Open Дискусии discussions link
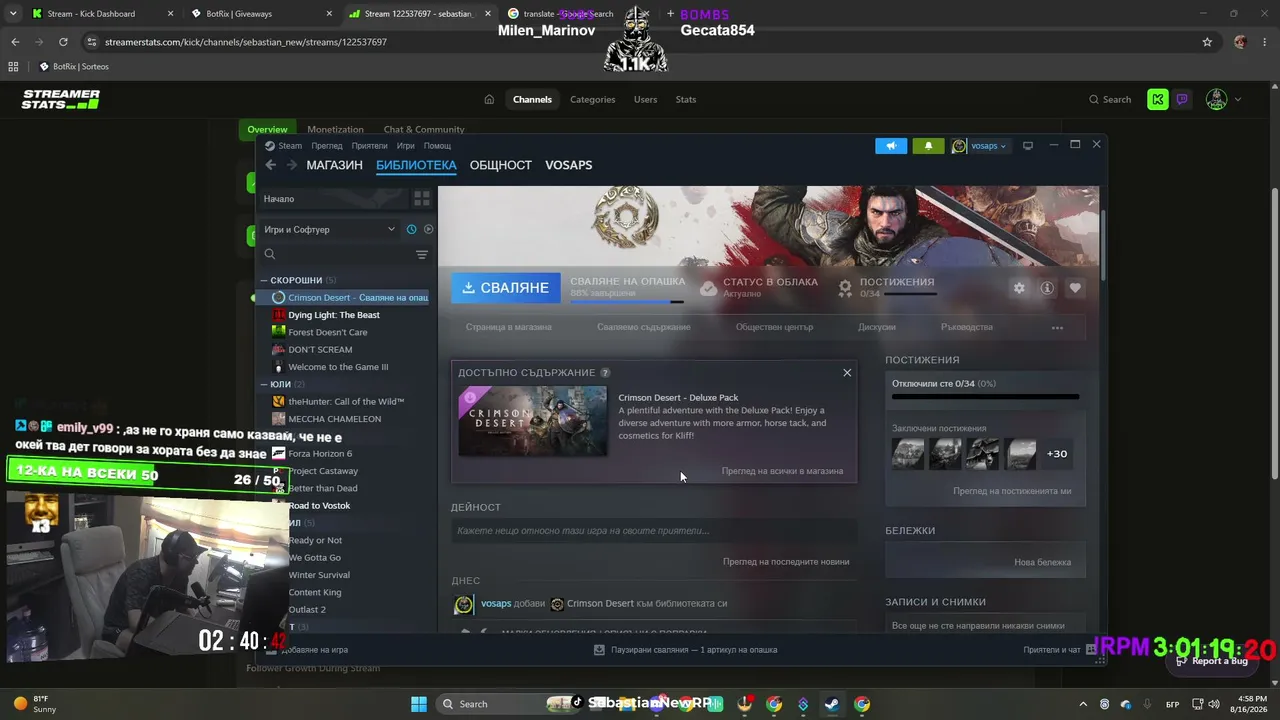This screenshot has height=720, width=1280. (x=877, y=327)
